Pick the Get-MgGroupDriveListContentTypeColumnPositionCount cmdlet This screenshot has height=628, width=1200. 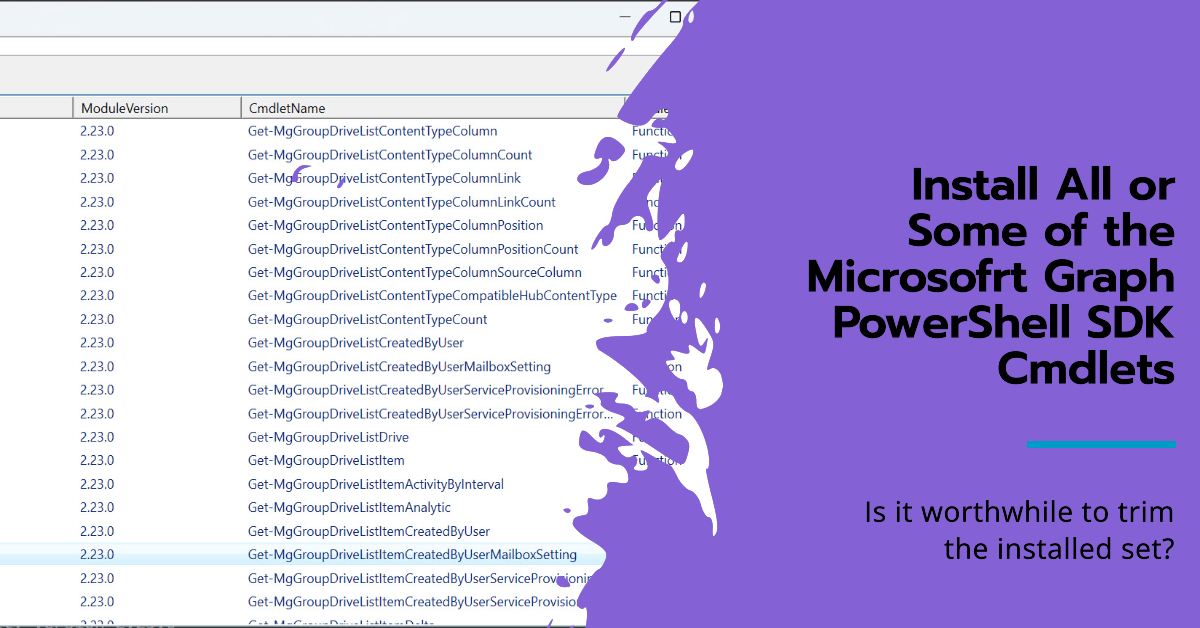point(413,249)
